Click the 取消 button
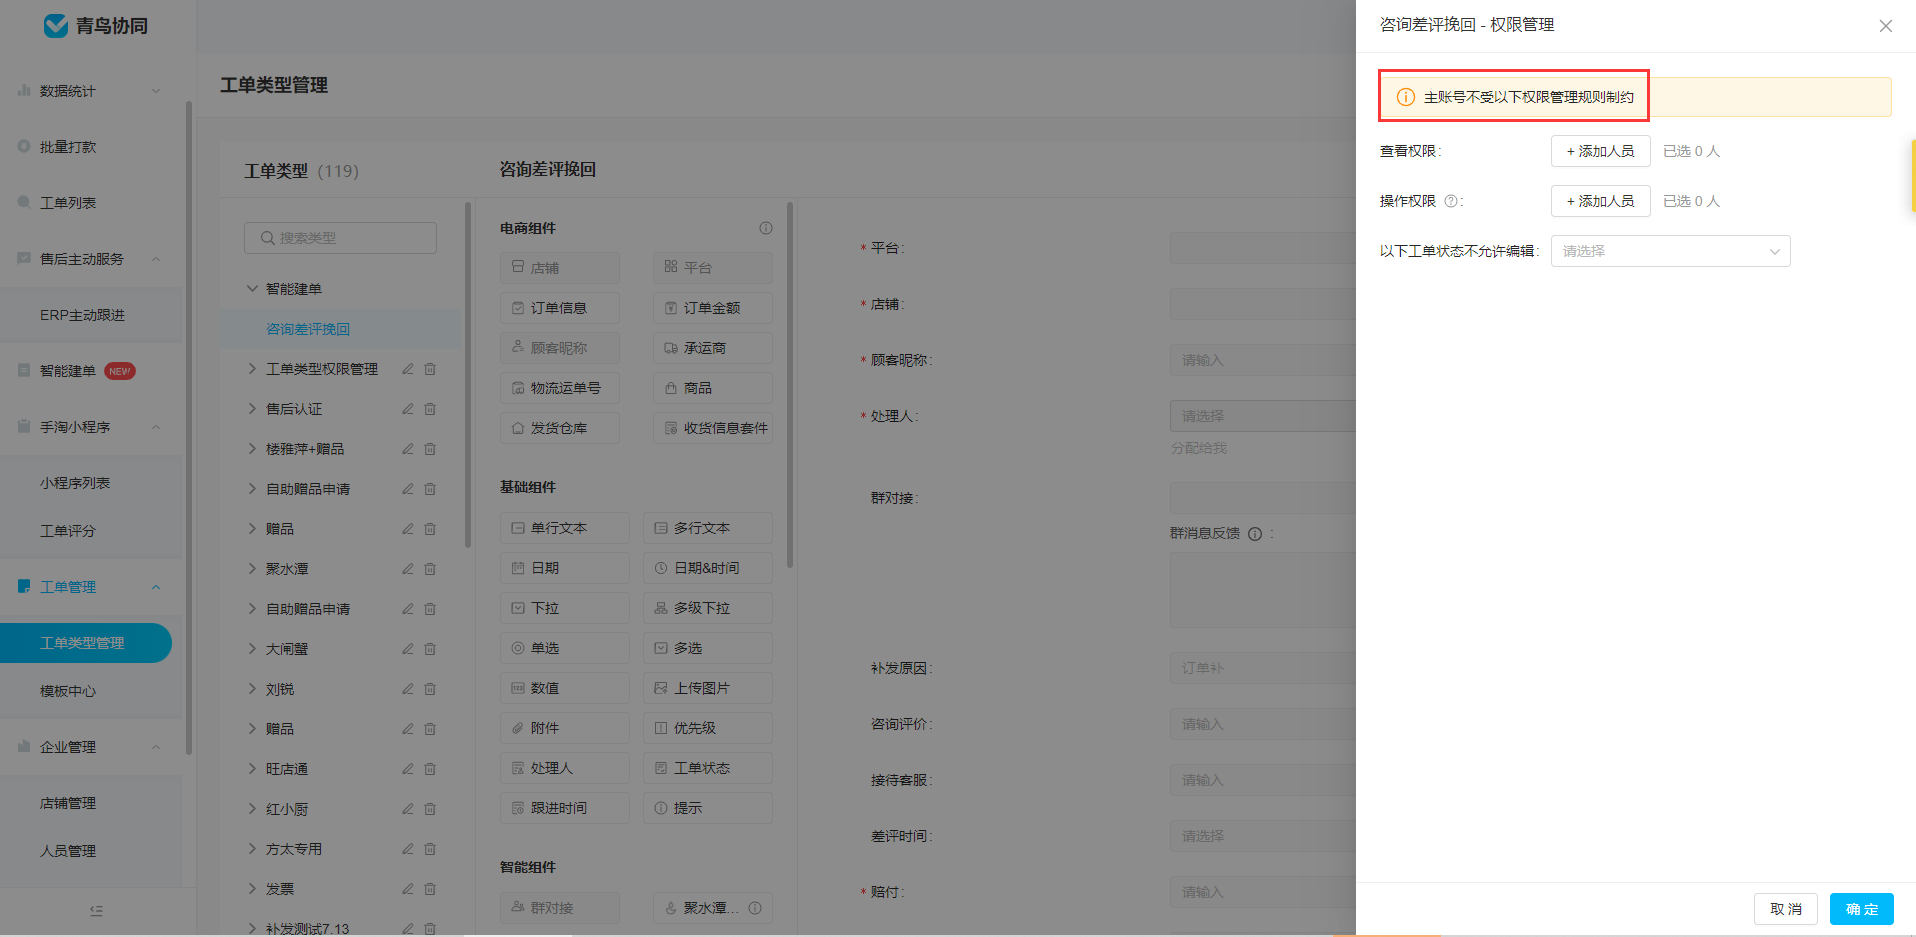The width and height of the screenshot is (1916, 937). tap(1785, 909)
